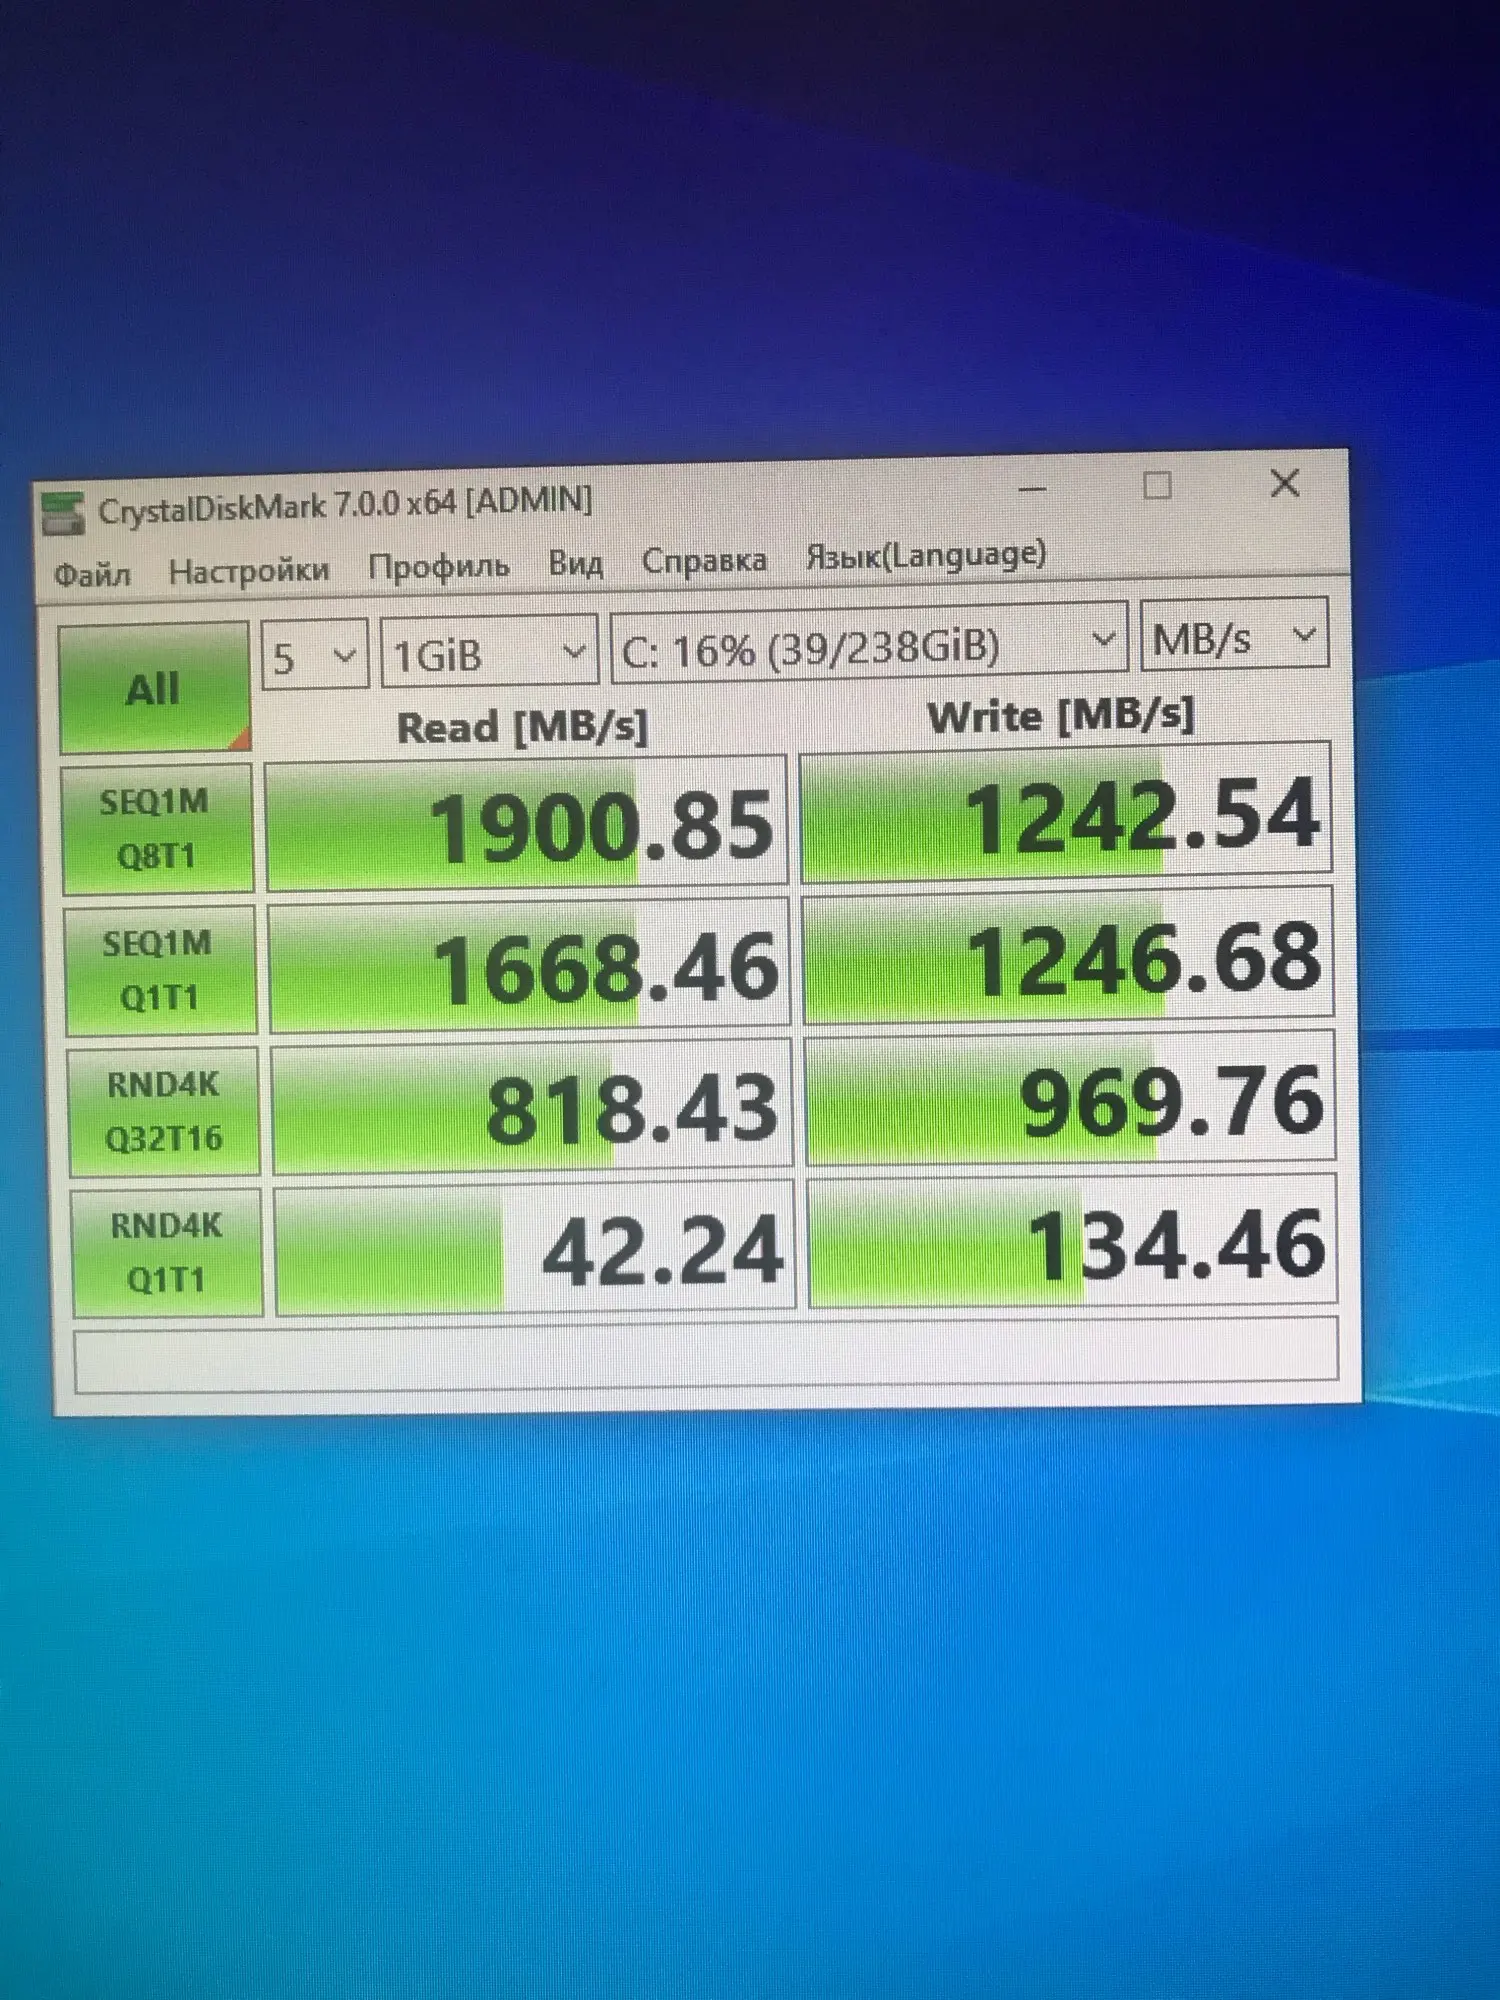Run the SEQ1M Q8T1 test
The image size is (1500, 2000).
pyautogui.click(x=157, y=828)
